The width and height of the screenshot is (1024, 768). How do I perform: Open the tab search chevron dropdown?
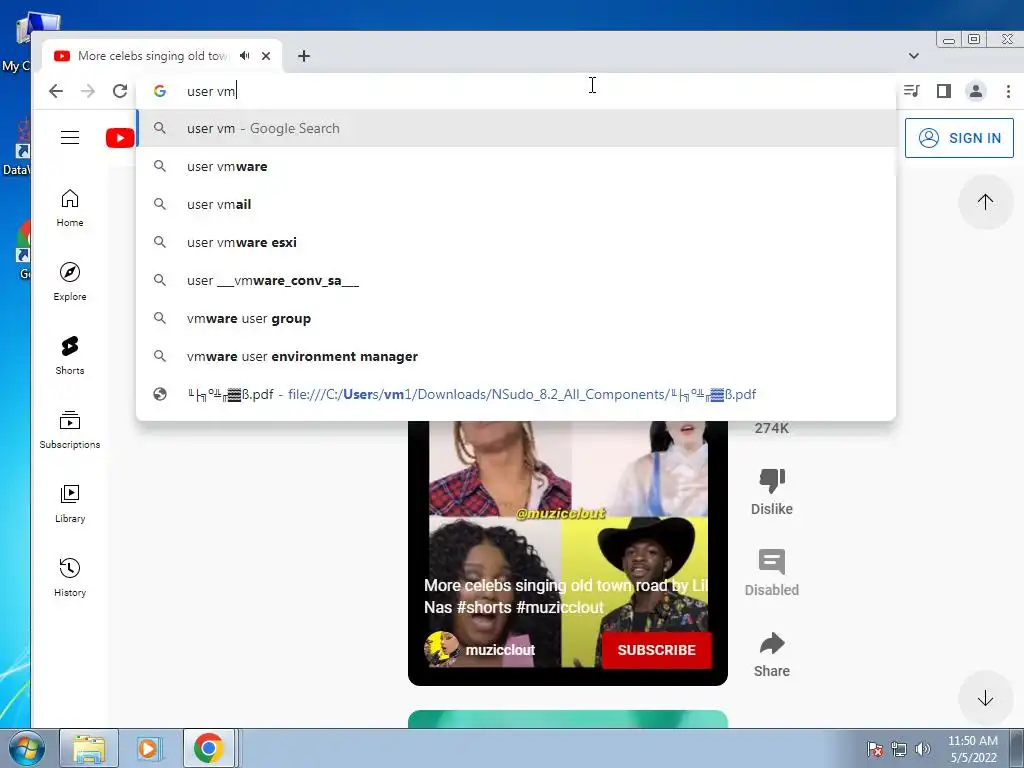pyautogui.click(x=914, y=56)
